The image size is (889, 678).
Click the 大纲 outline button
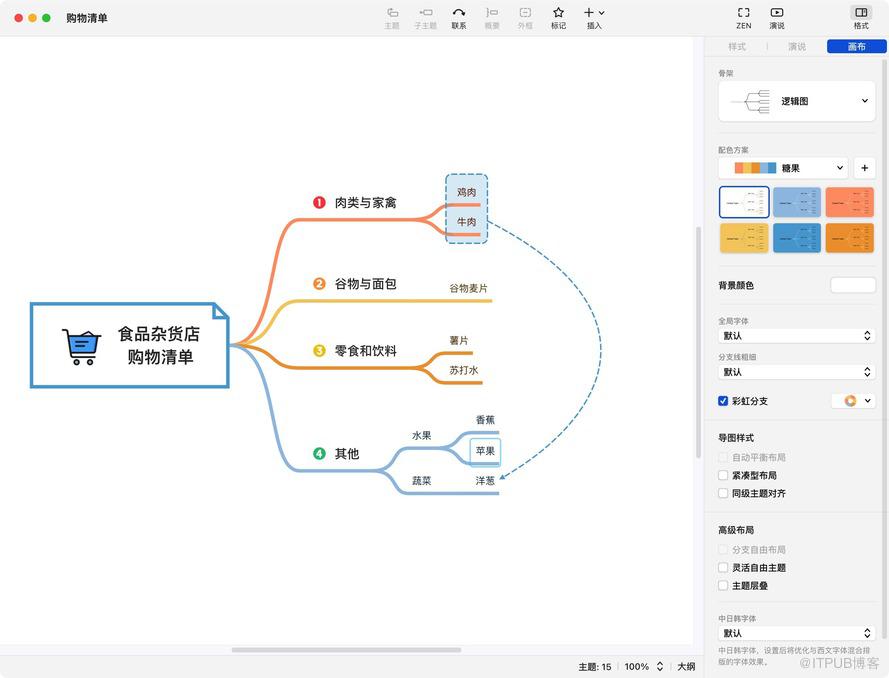point(686,666)
